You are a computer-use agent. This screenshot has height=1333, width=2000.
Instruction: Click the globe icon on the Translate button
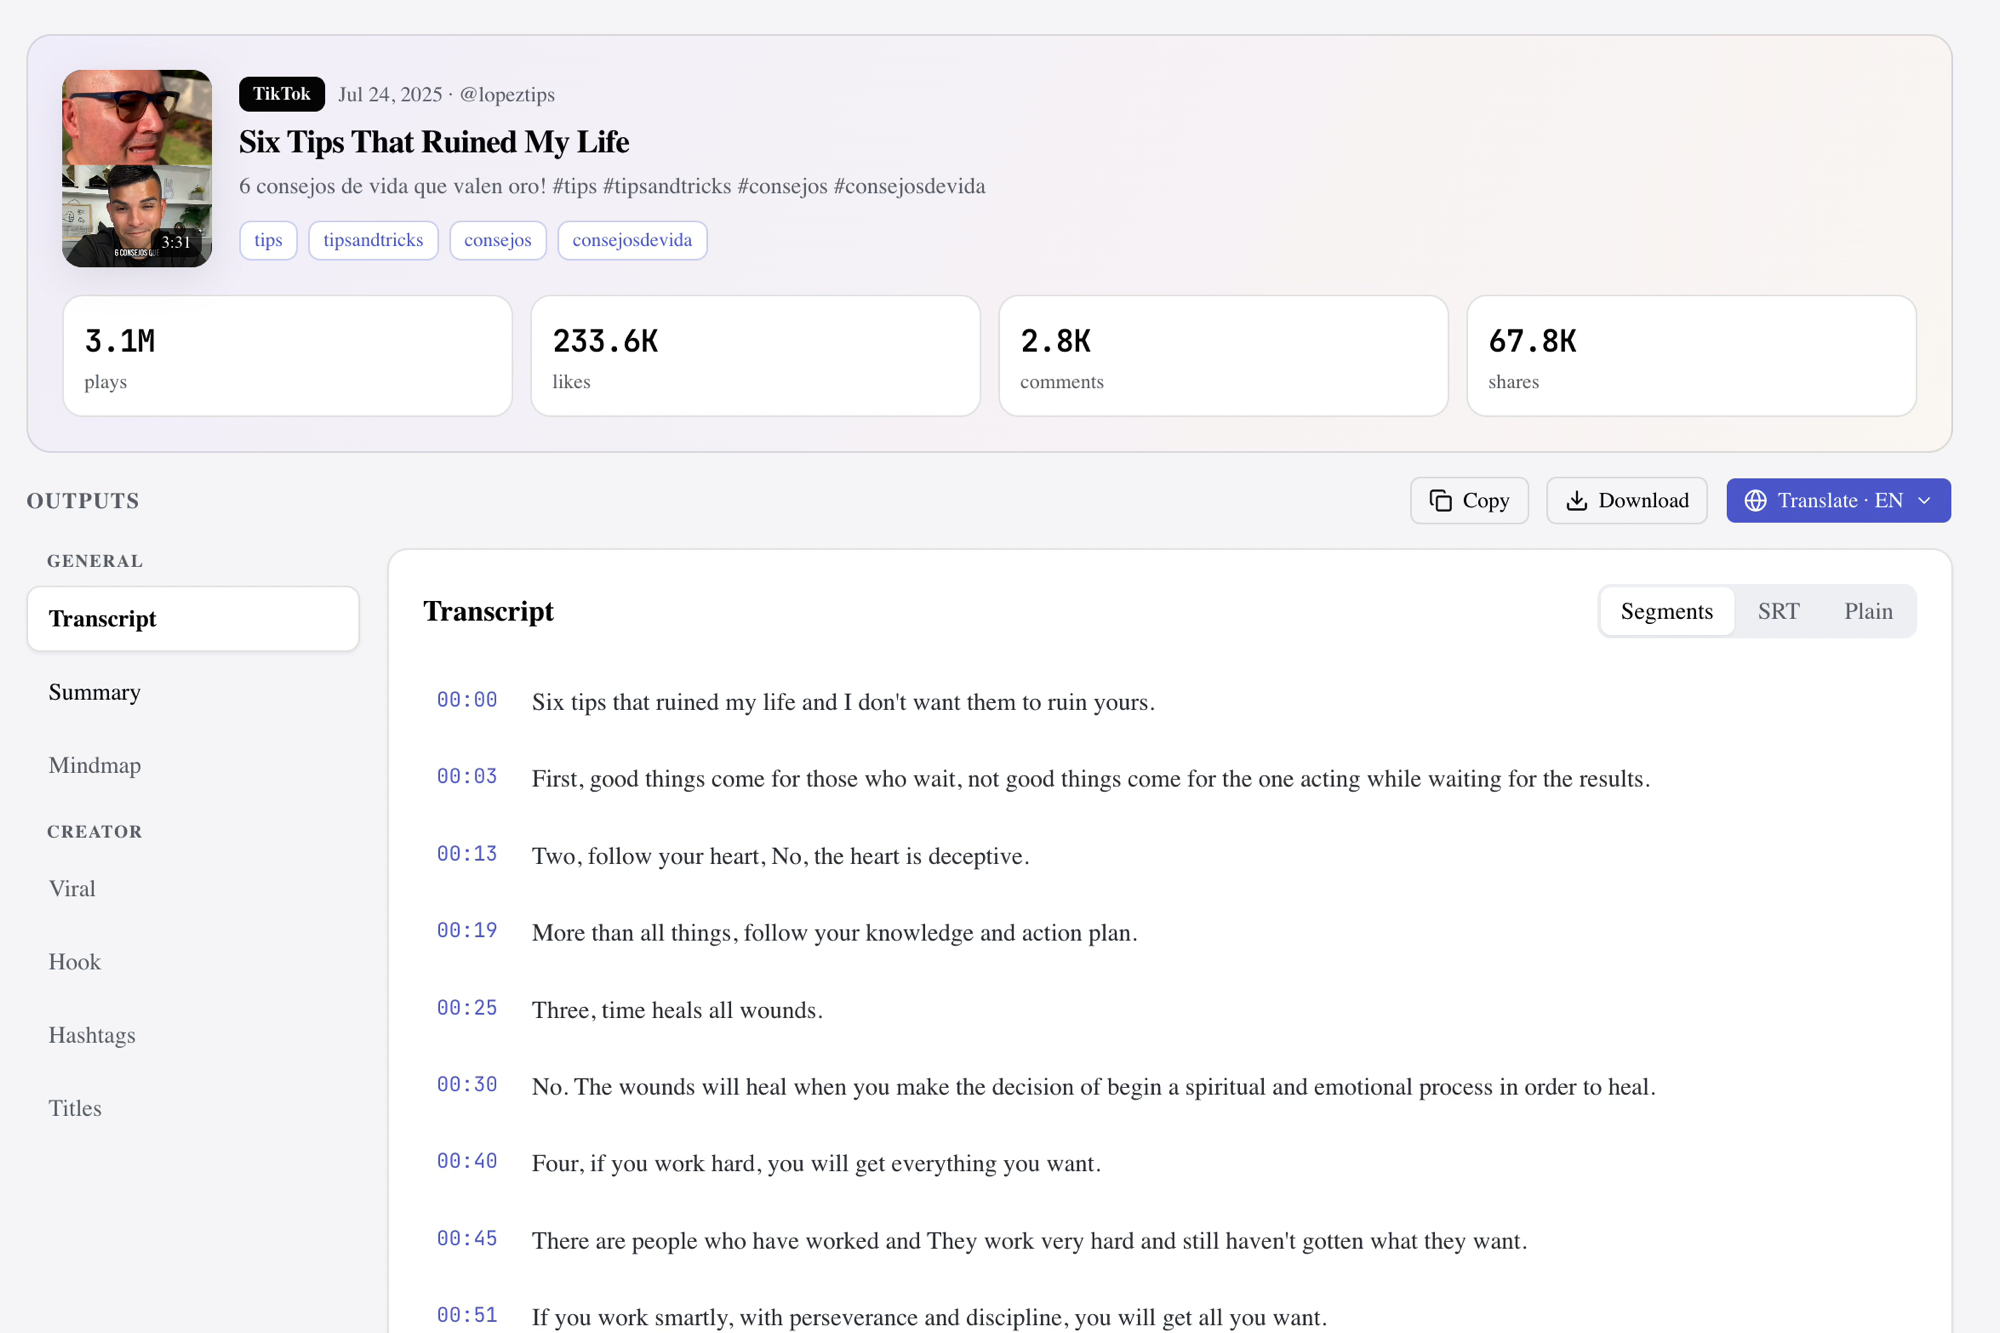pyautogui.click(x=1755, y=500)
